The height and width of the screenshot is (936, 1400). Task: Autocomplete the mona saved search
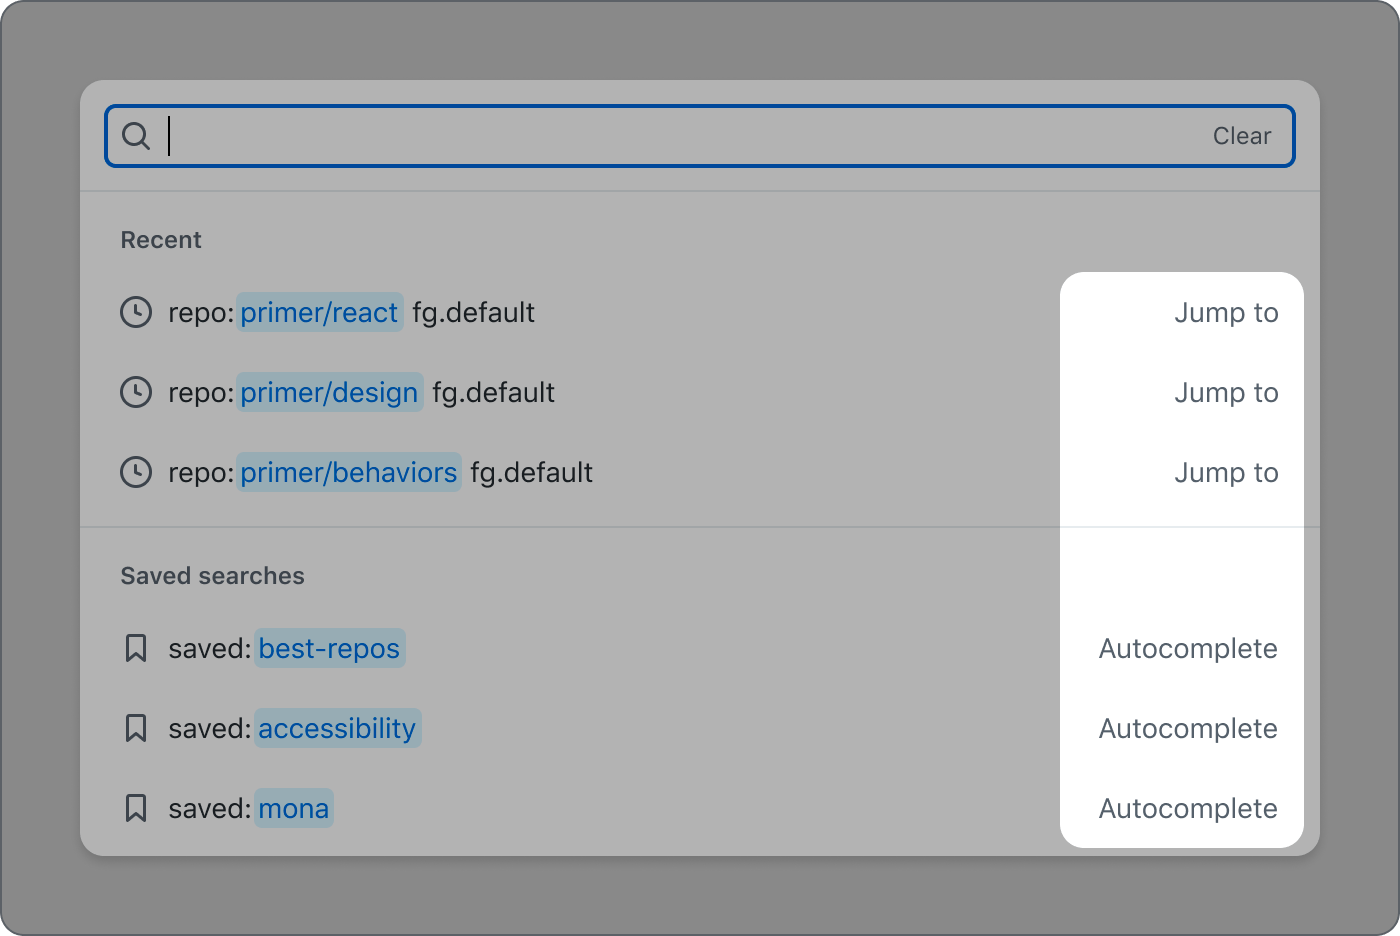coord(1188,808)
